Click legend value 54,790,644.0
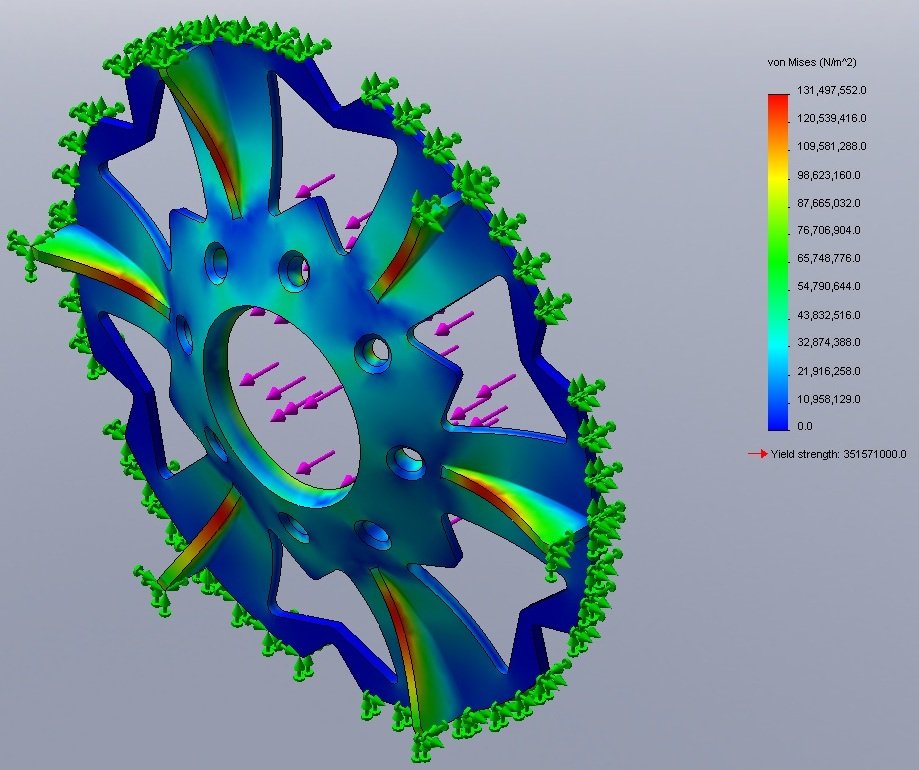 point(829,287)
